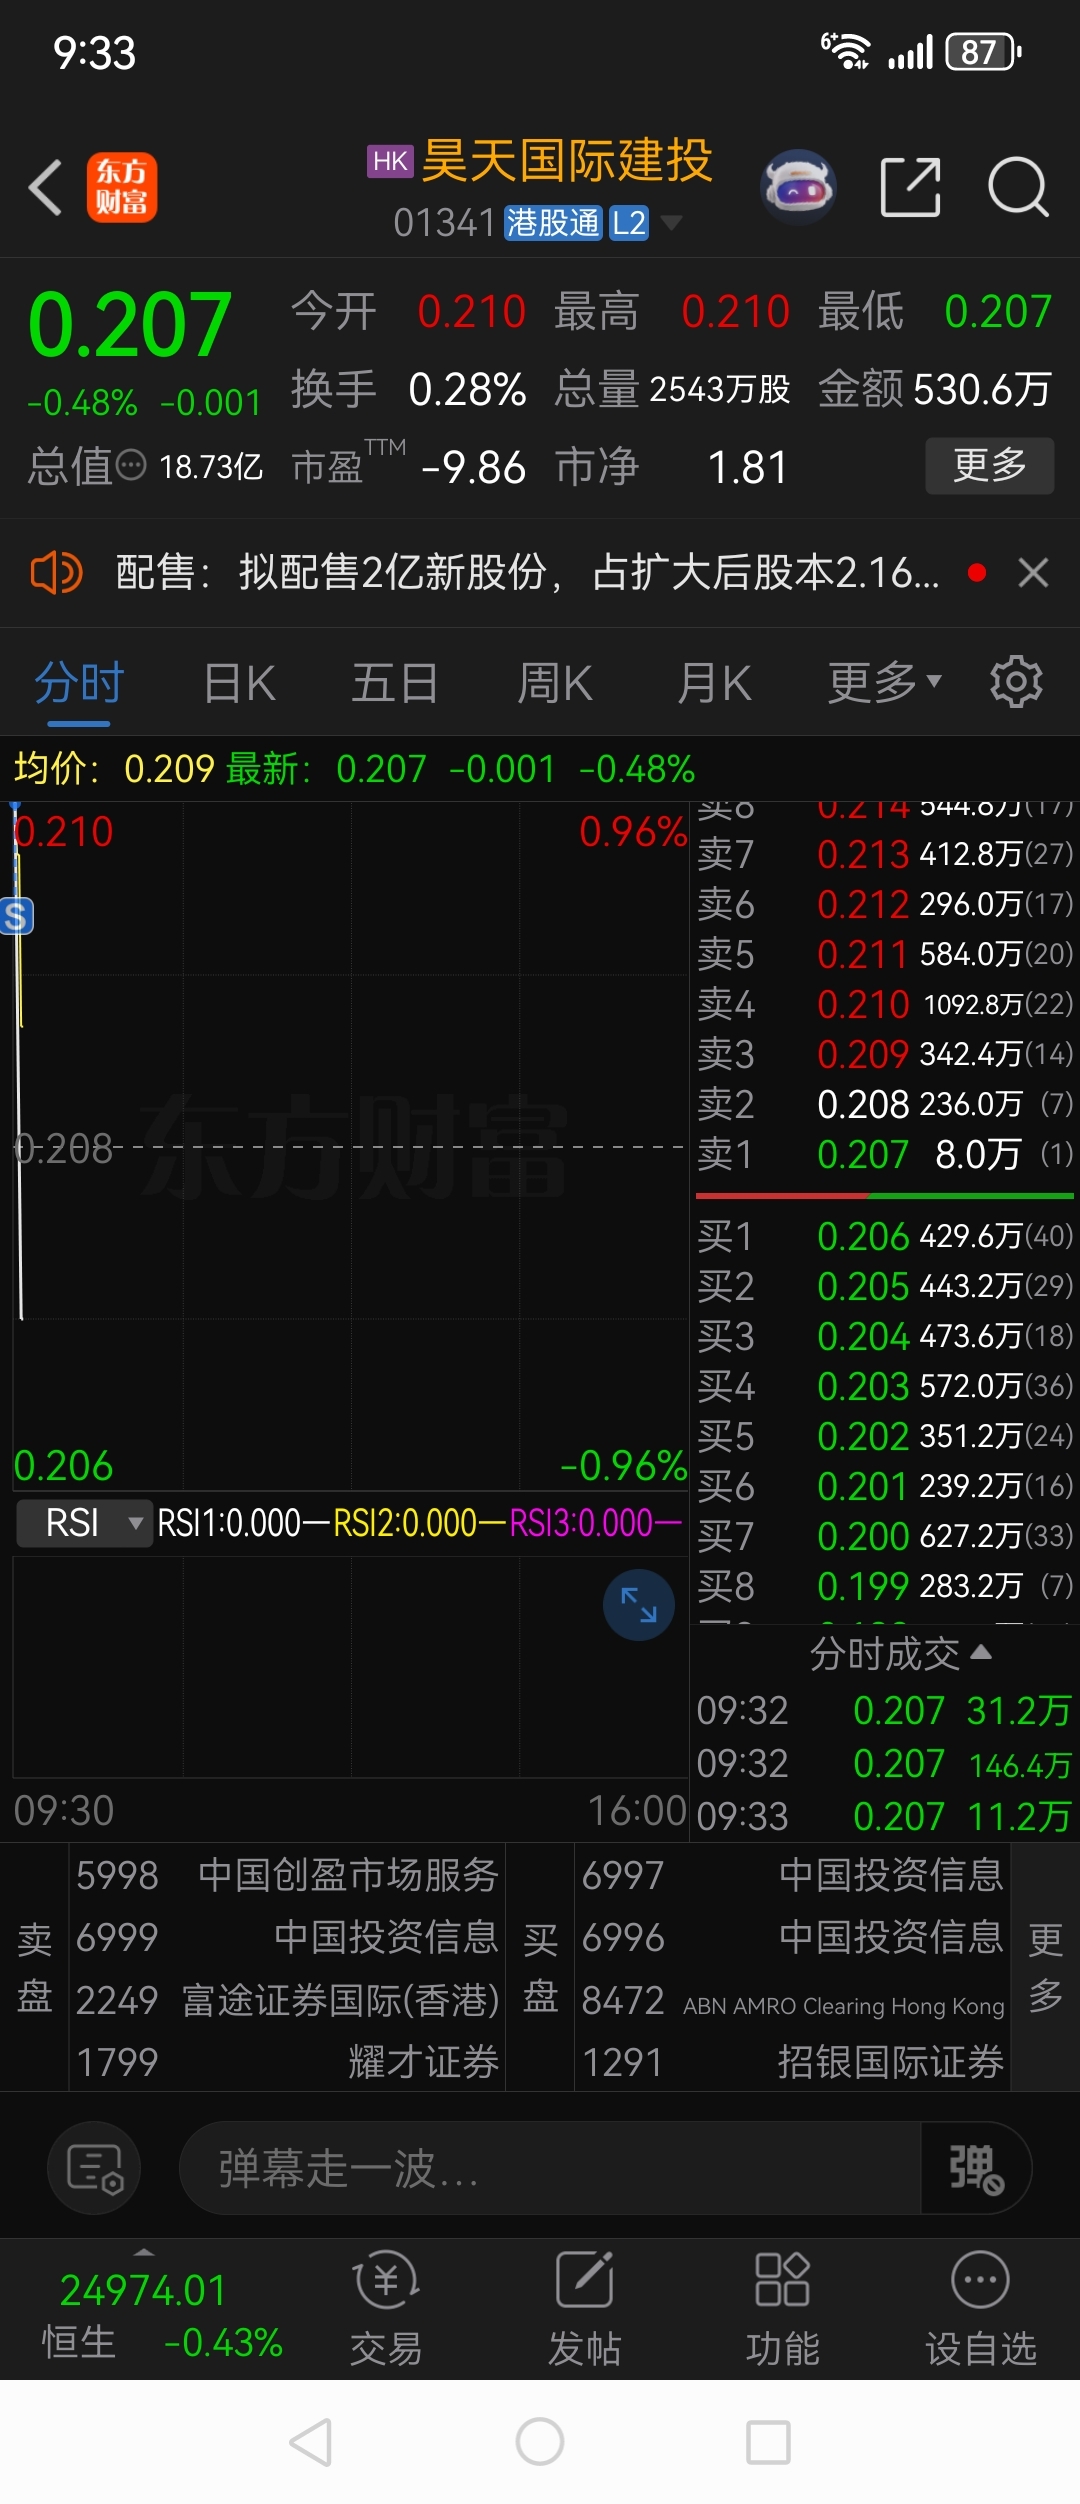Expand chart to fullscreen icon
Screen dimensions: 1080x2504
pos(639,1605)
